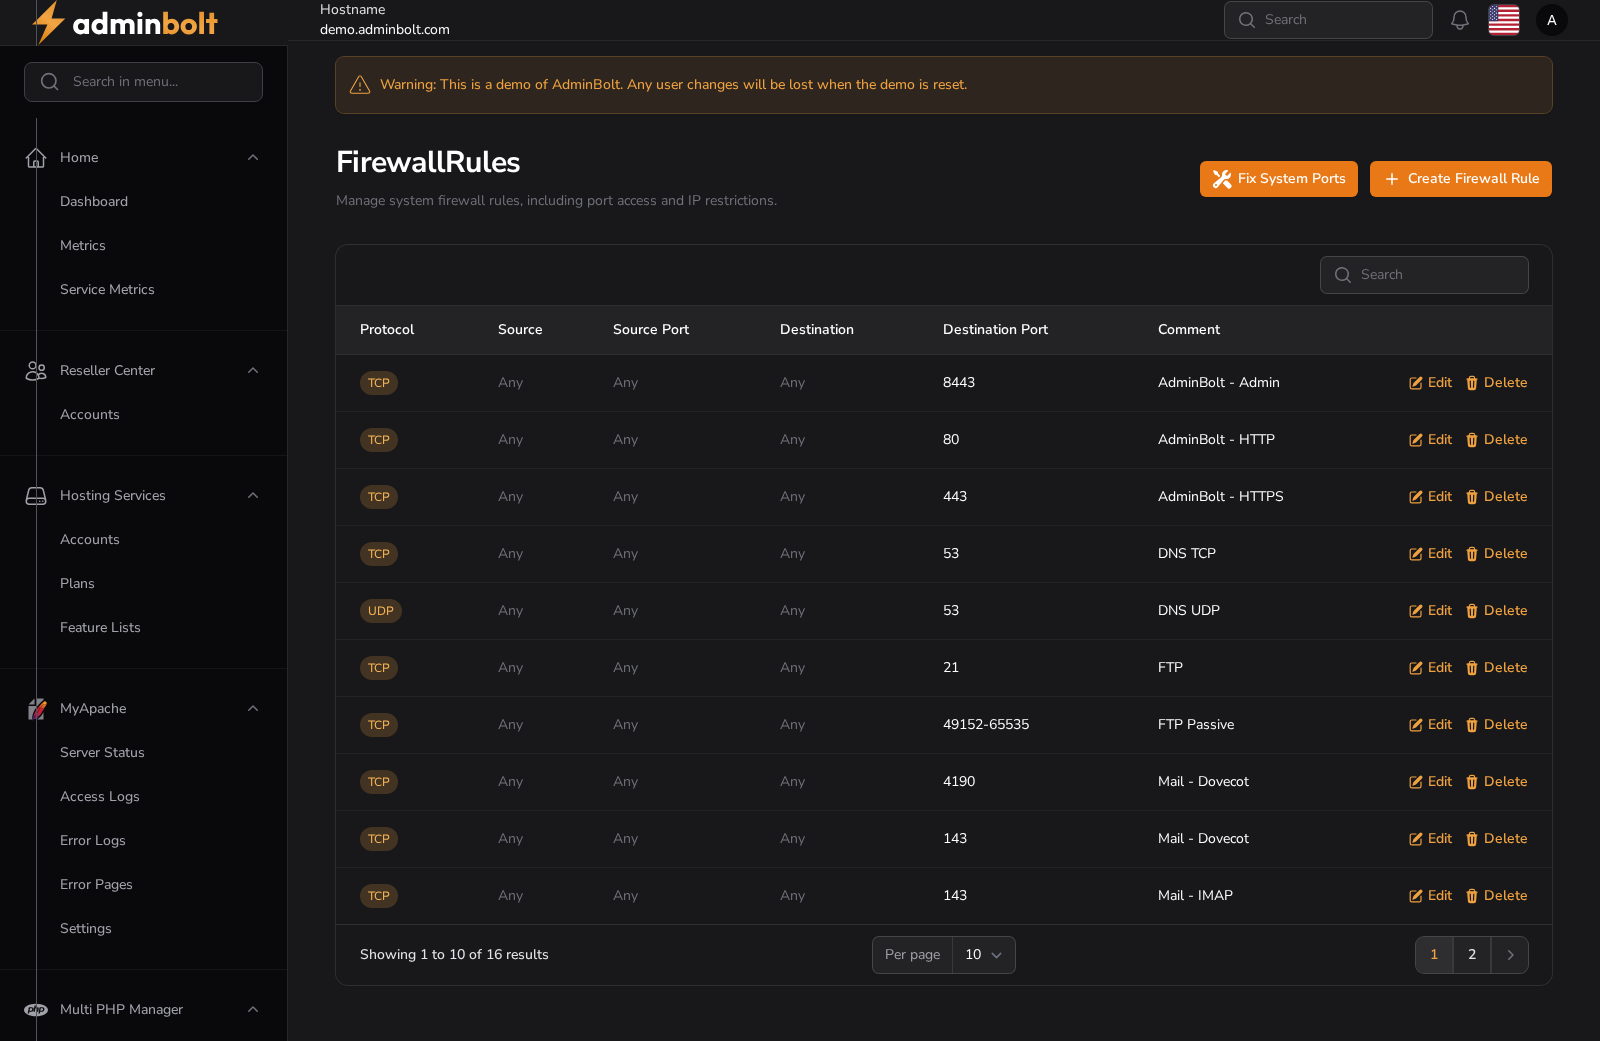Open Accounts under Hosting Services
The image size is (1600, 1041).
(x=90, y=539)
